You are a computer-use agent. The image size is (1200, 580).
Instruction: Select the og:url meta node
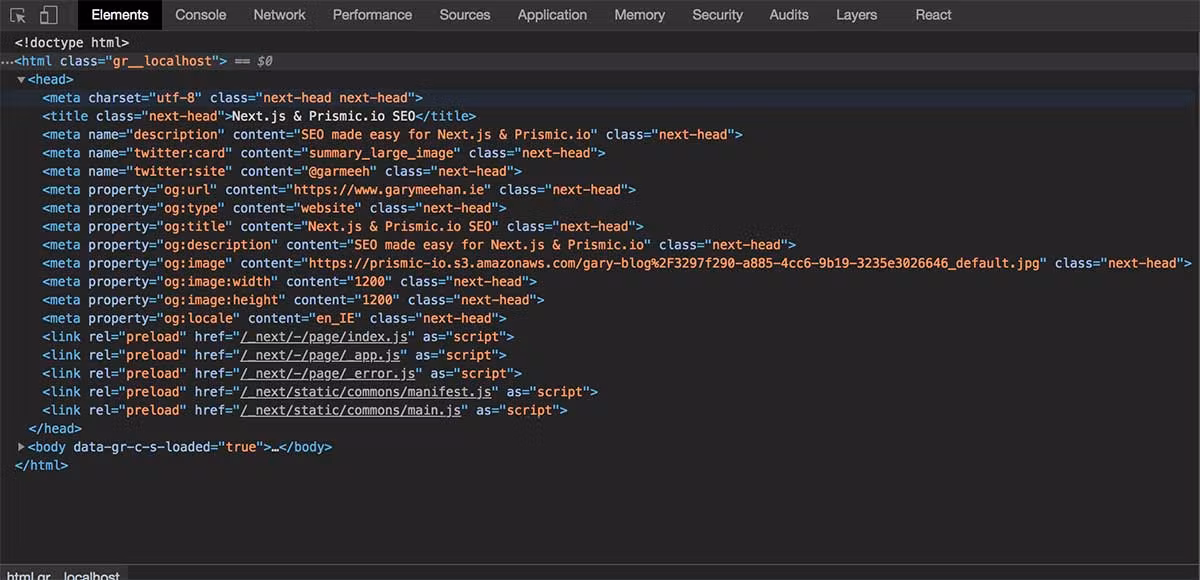coord(339,189)
